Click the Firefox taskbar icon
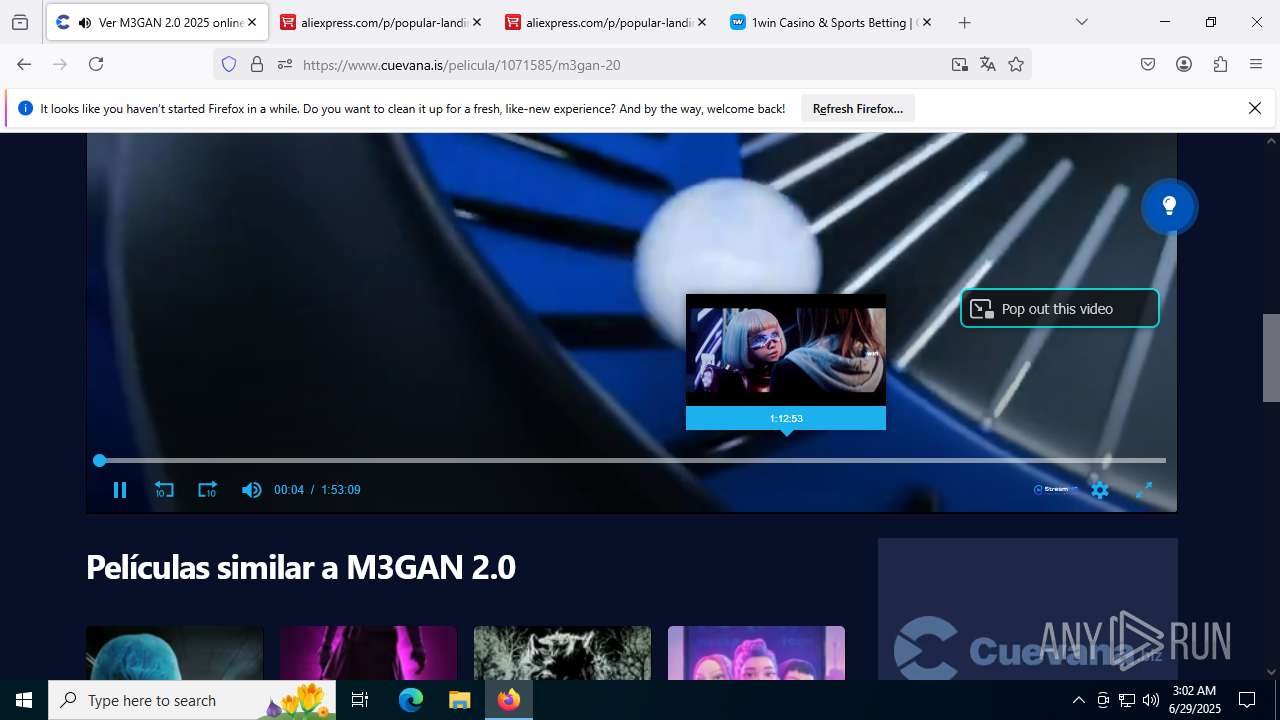This screenshot has height=720, width=1280. click(x=509, y=700)
